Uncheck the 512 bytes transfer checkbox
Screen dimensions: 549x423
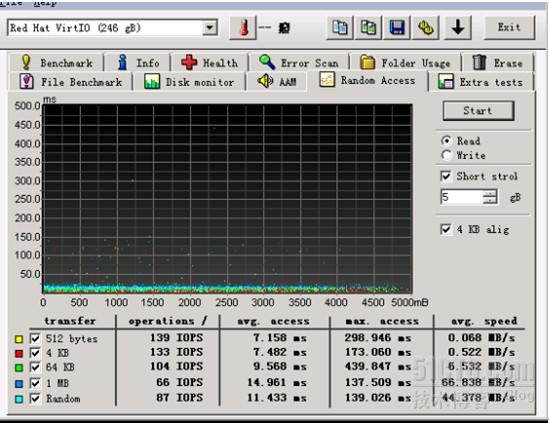(35, 339)
